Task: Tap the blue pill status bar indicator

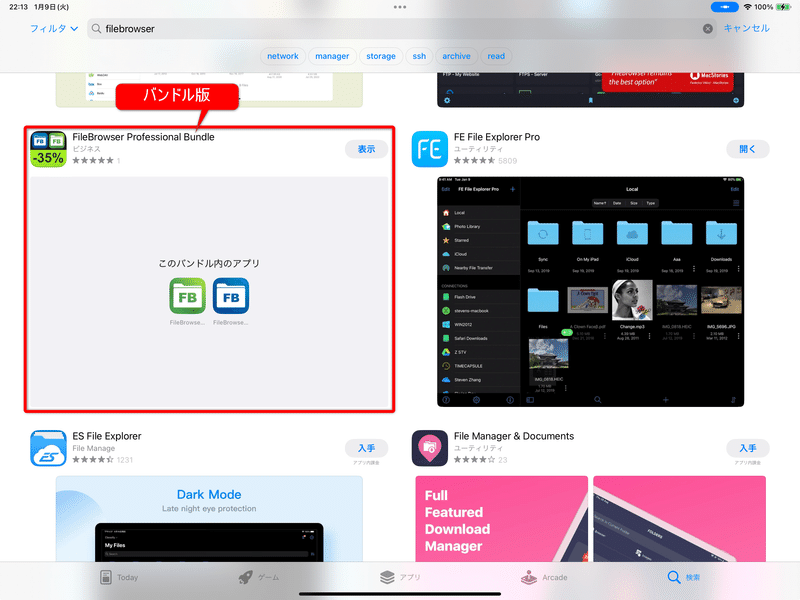Action: pyautogui.click(x=724, y=7)
